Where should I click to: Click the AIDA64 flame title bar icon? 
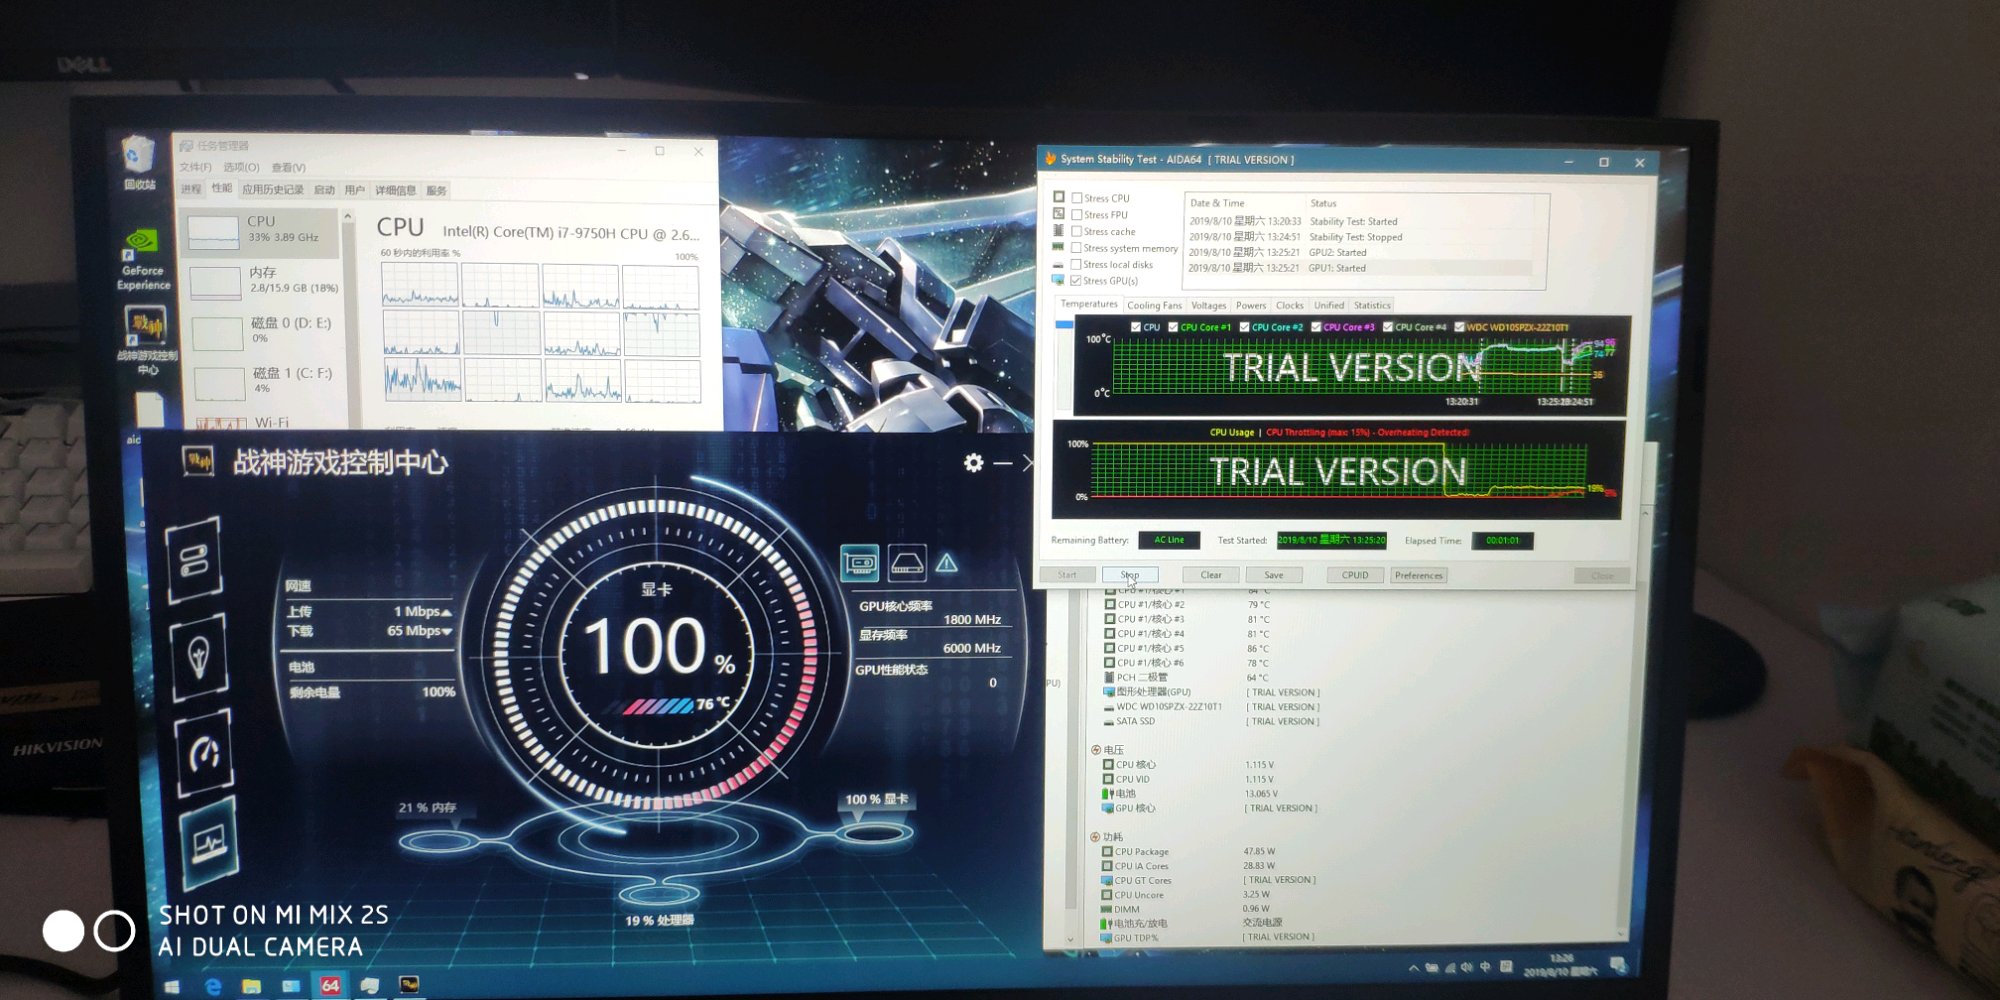(x=1050, y=159)
